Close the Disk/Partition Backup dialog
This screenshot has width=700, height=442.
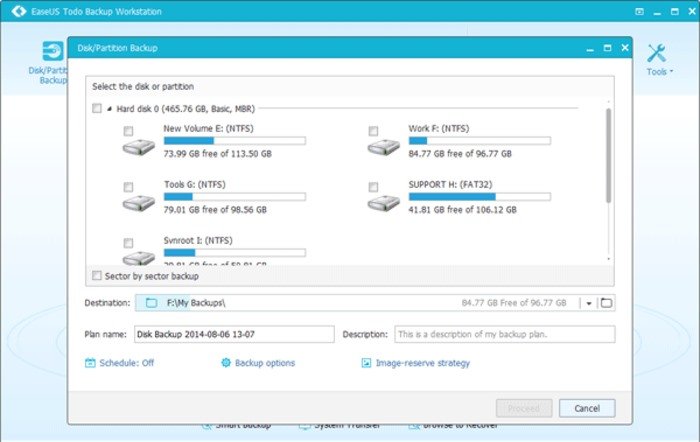625,47
